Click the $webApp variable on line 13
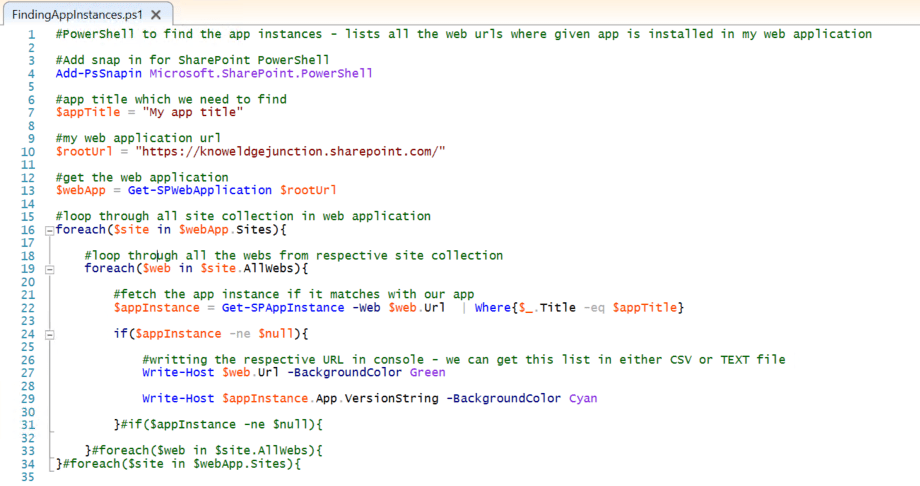The height and width of the screenshot is (486, 920). point(80,190)
